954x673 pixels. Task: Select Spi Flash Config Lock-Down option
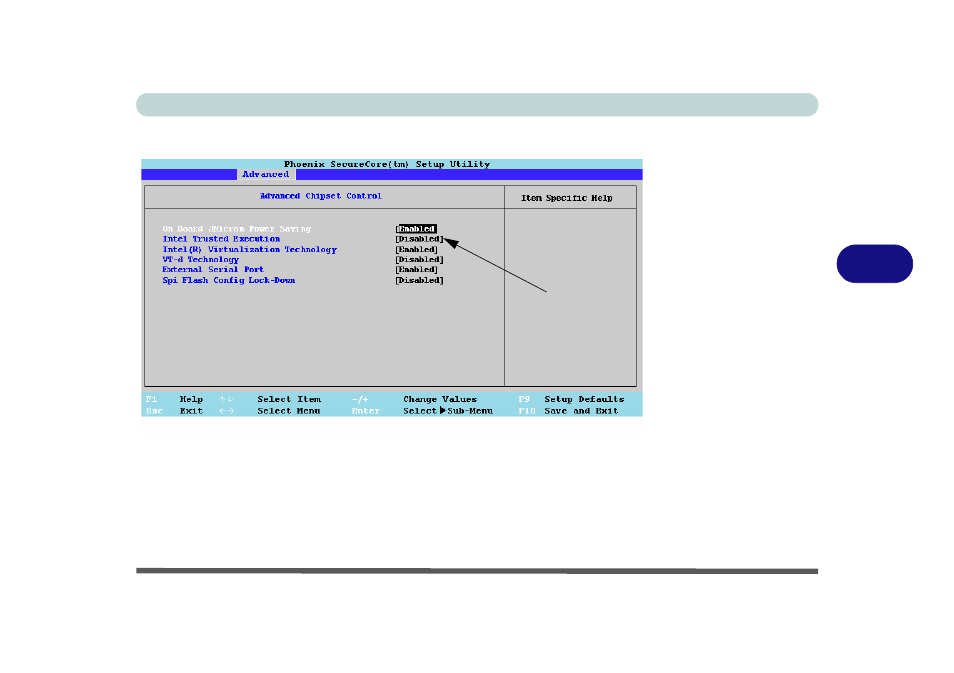pyautogui.click(x=229, y=281)
